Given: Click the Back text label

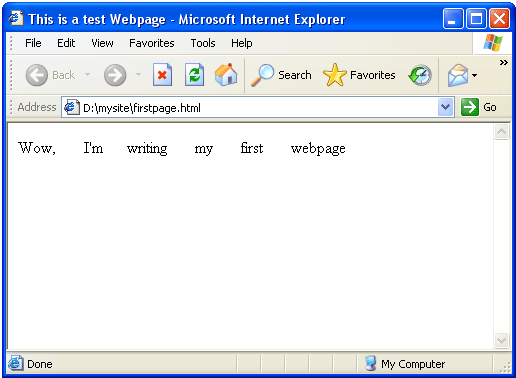Looking at the screenshot, I should click(63, 75).
